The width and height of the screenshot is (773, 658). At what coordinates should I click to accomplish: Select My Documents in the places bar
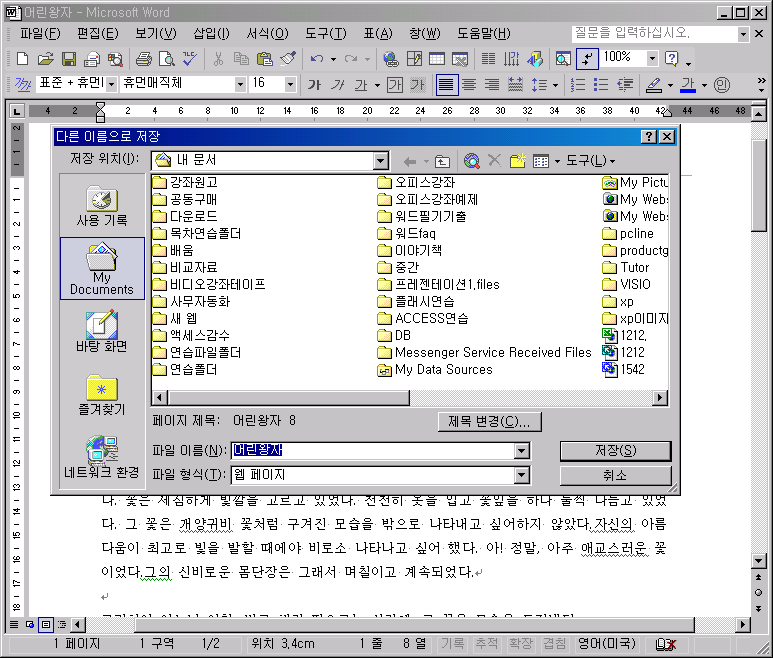point(102,269)
